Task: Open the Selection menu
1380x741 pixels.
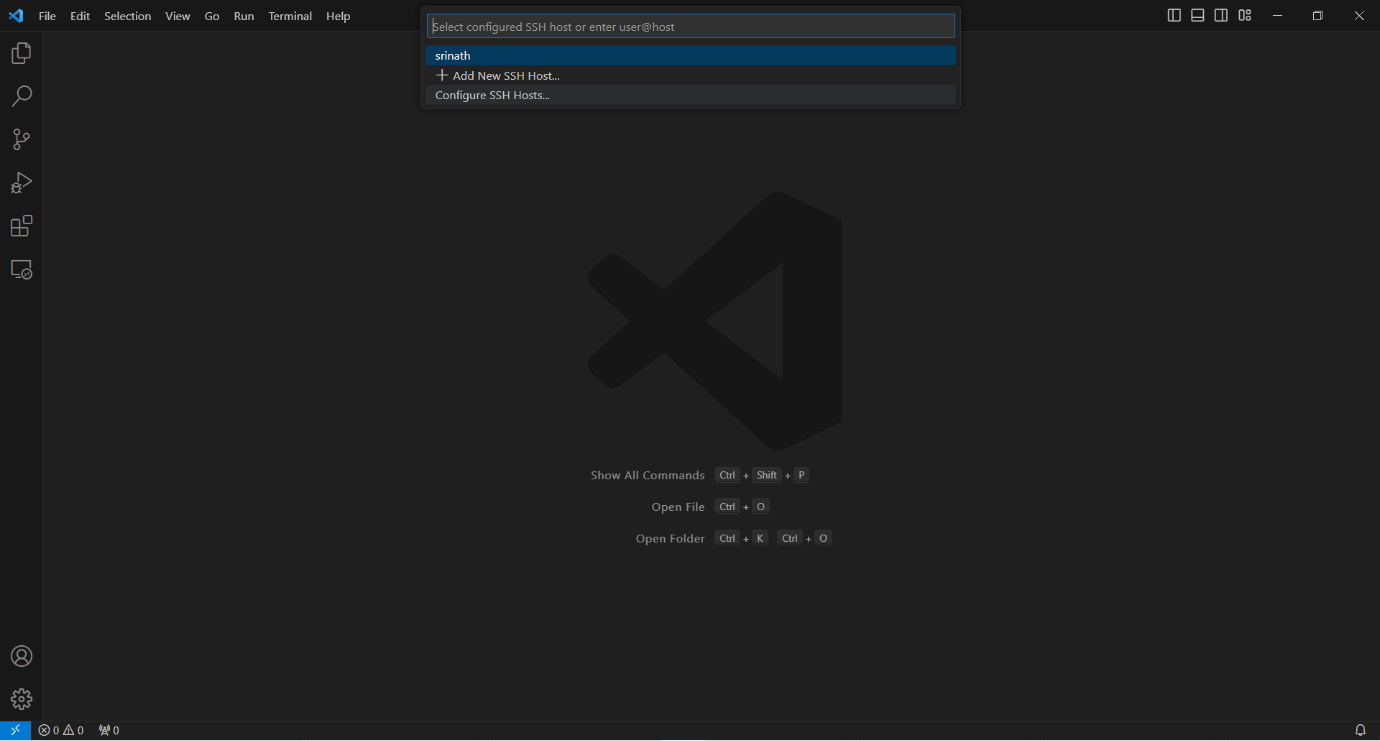Action: [x=128, y=16]
